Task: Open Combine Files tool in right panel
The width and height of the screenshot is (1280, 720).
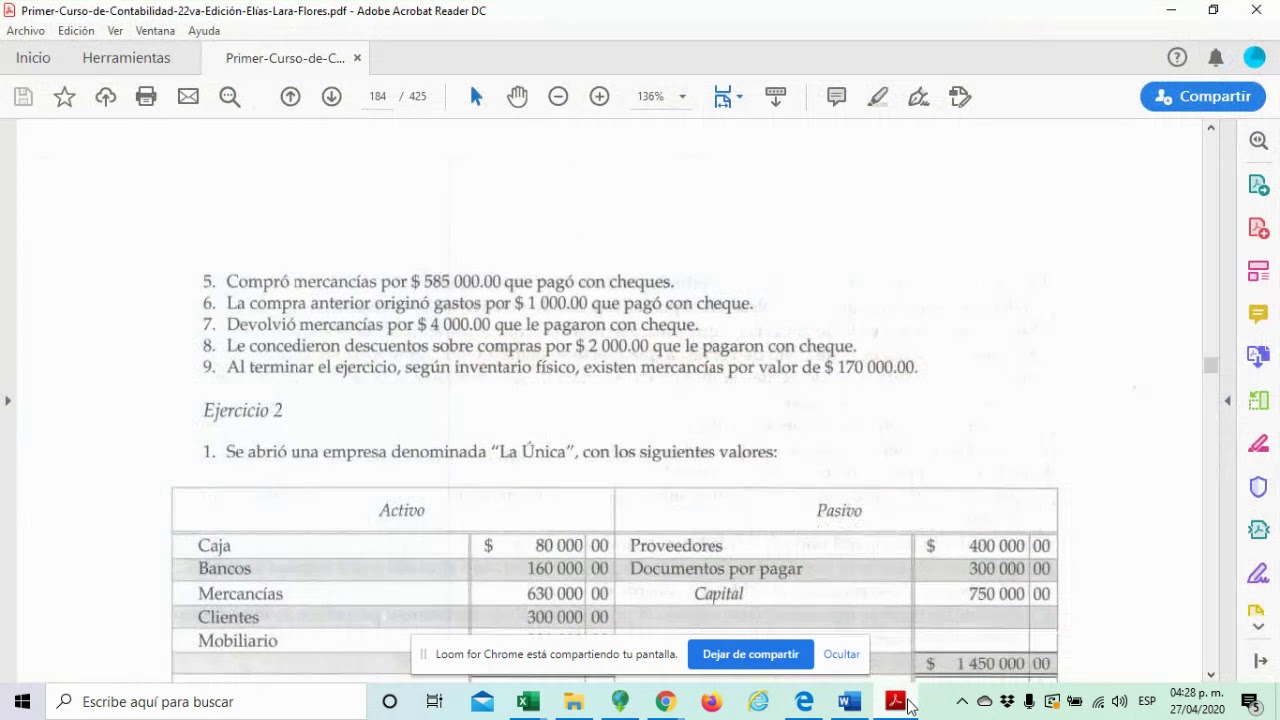Action: point(1259,357)
